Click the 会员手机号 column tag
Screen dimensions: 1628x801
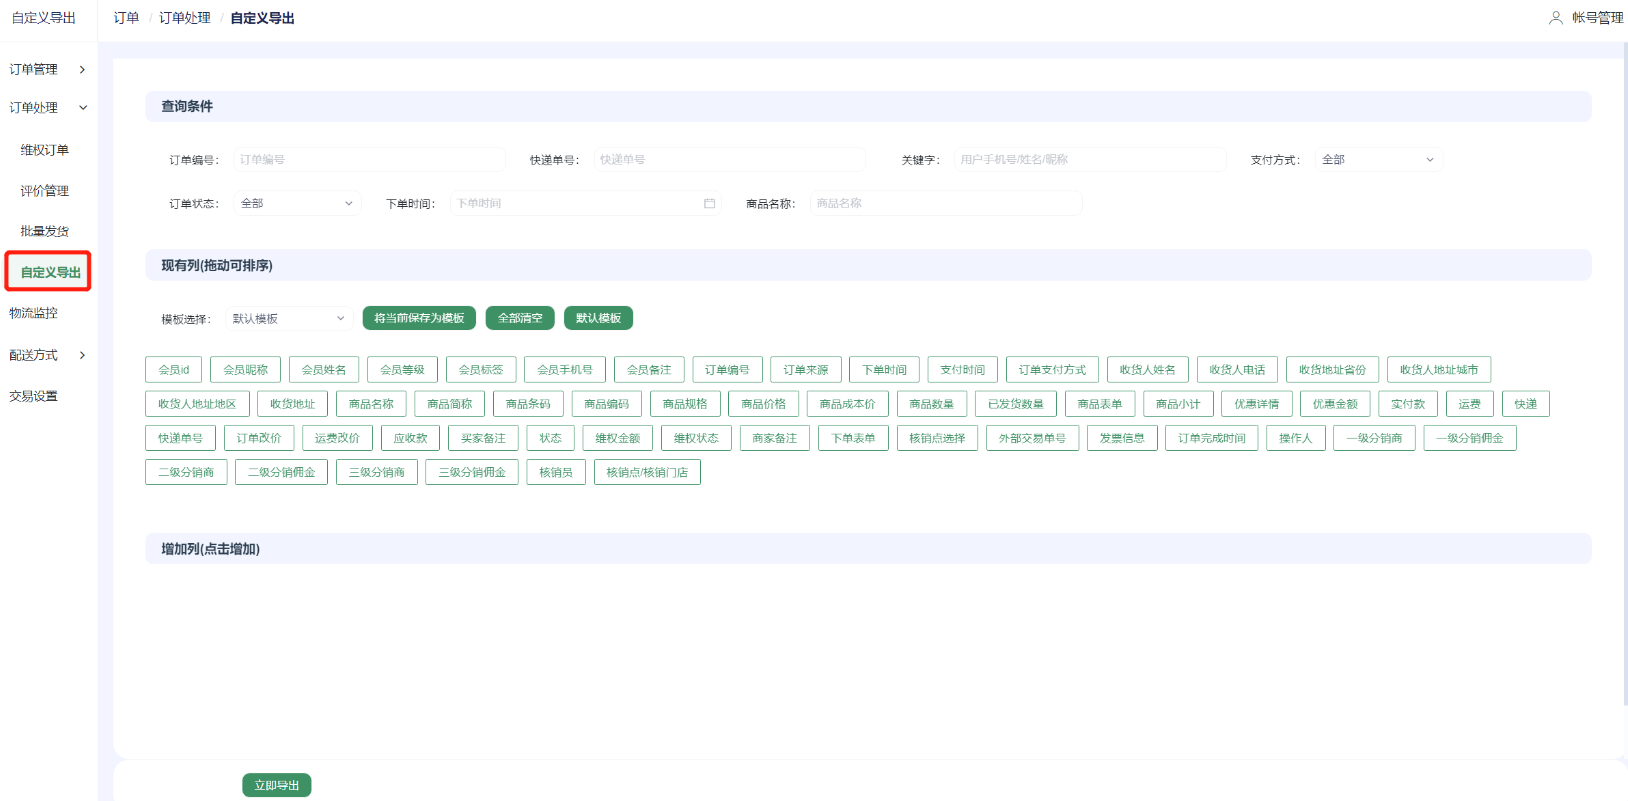point(565,370)
